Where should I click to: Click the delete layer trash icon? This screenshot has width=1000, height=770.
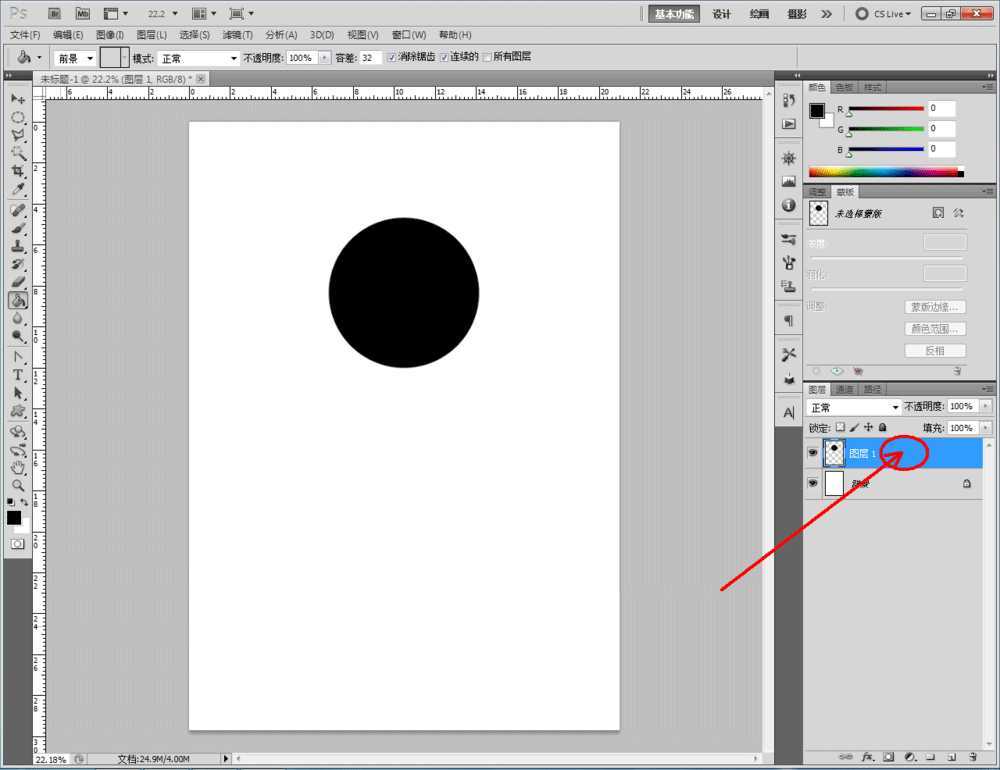972,757
